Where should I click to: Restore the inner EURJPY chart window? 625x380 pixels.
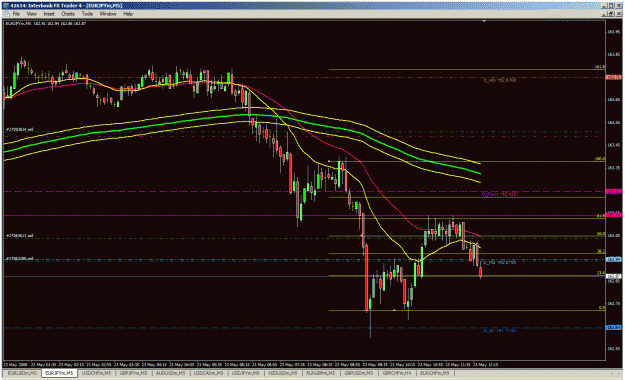click(611, 14)
